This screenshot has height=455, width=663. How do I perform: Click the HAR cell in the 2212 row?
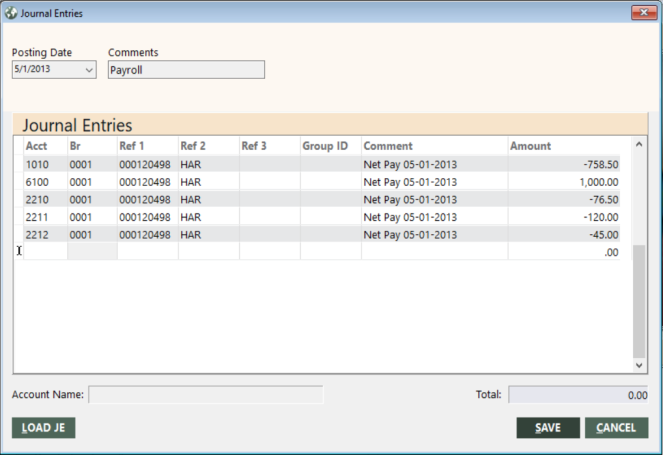click(209, 235)
